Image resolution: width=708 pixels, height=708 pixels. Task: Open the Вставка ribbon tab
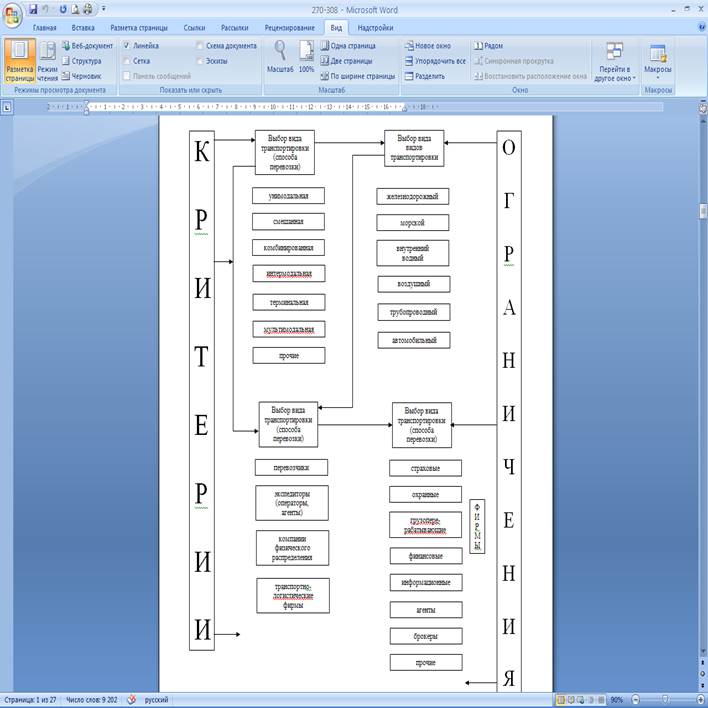(84, 28)
